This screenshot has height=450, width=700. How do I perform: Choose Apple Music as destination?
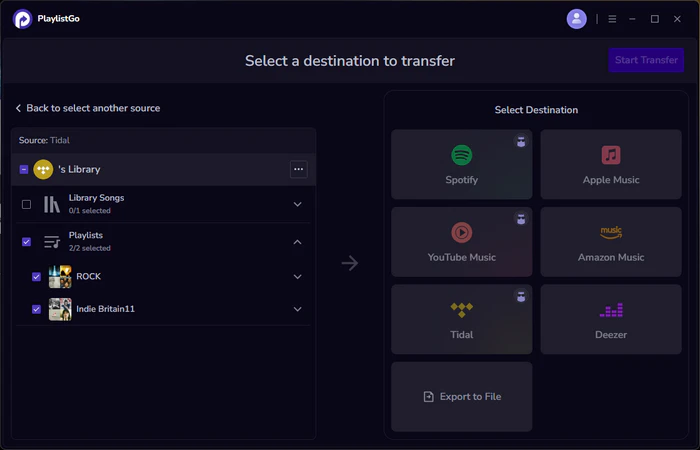tap(611, 164)
